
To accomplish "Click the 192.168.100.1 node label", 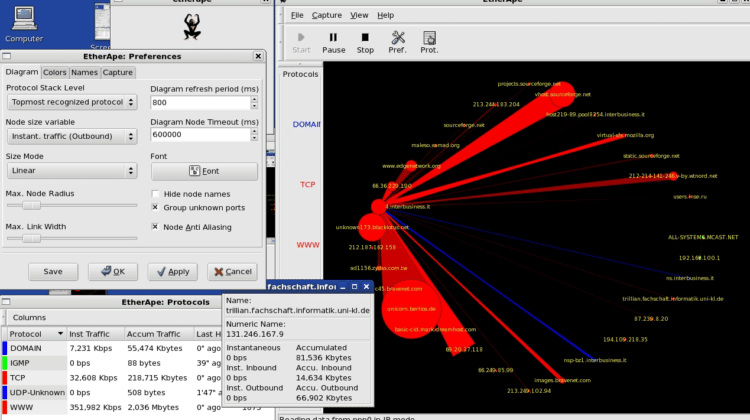I will [699, 258].
